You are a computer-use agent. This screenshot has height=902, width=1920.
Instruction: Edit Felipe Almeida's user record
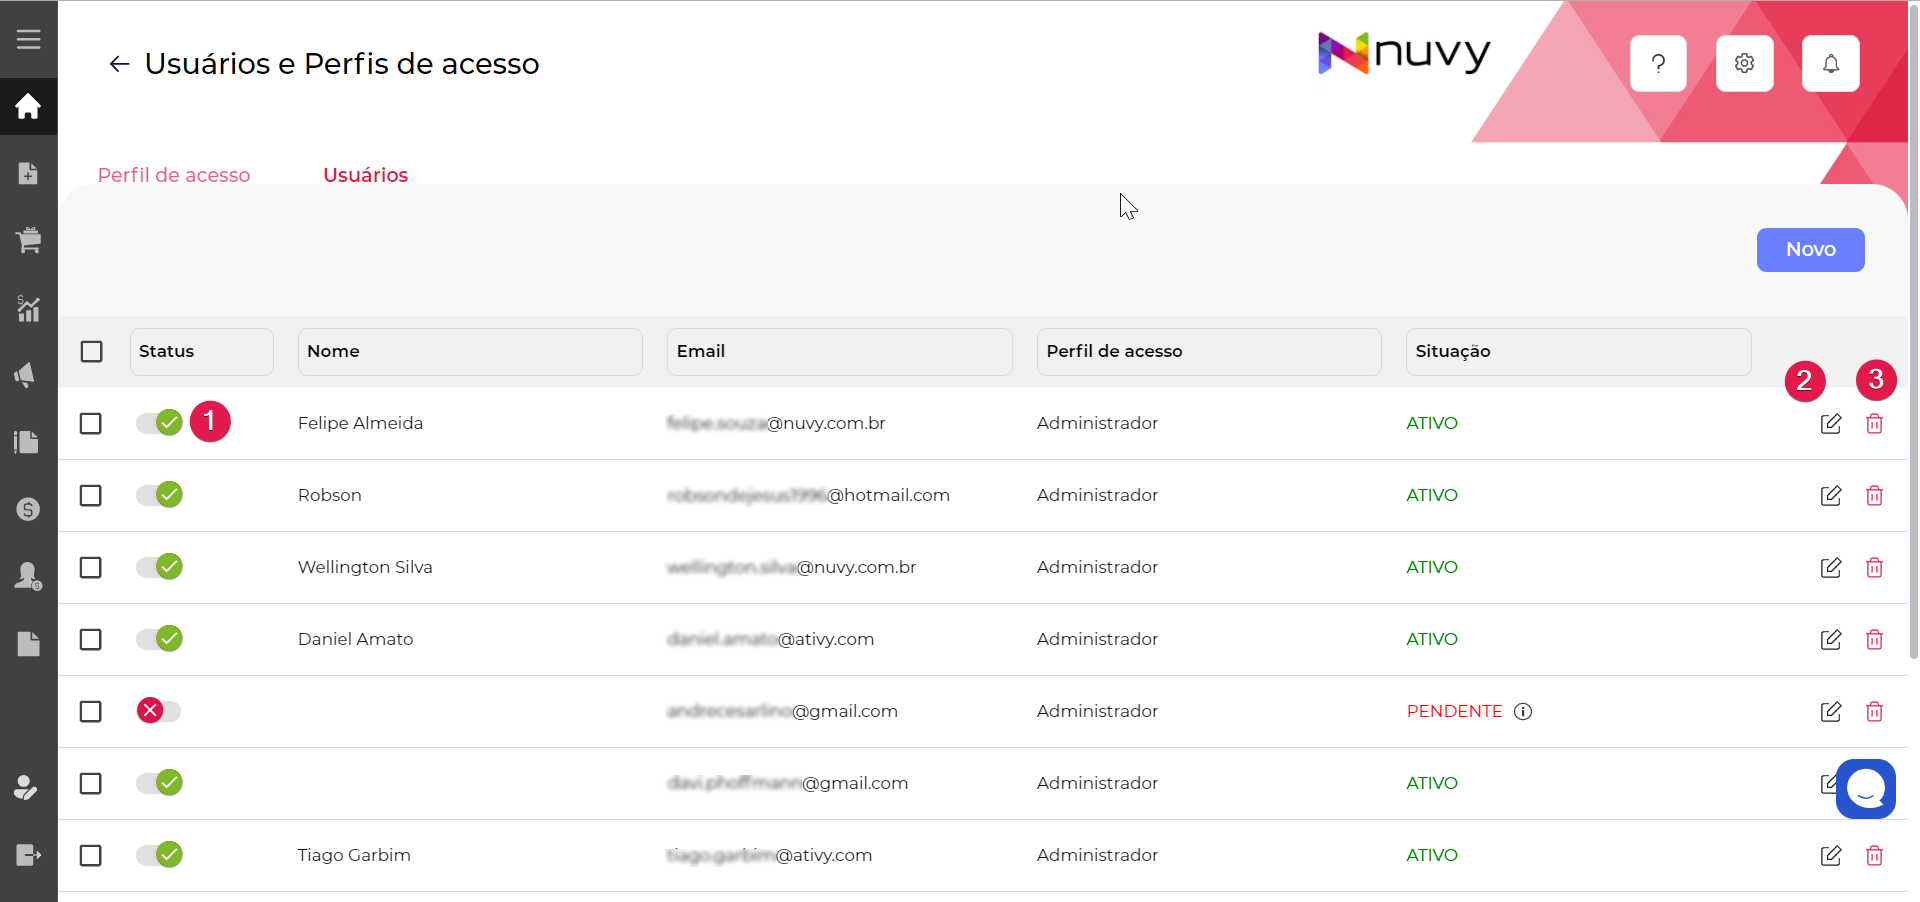coord(1830,424)
